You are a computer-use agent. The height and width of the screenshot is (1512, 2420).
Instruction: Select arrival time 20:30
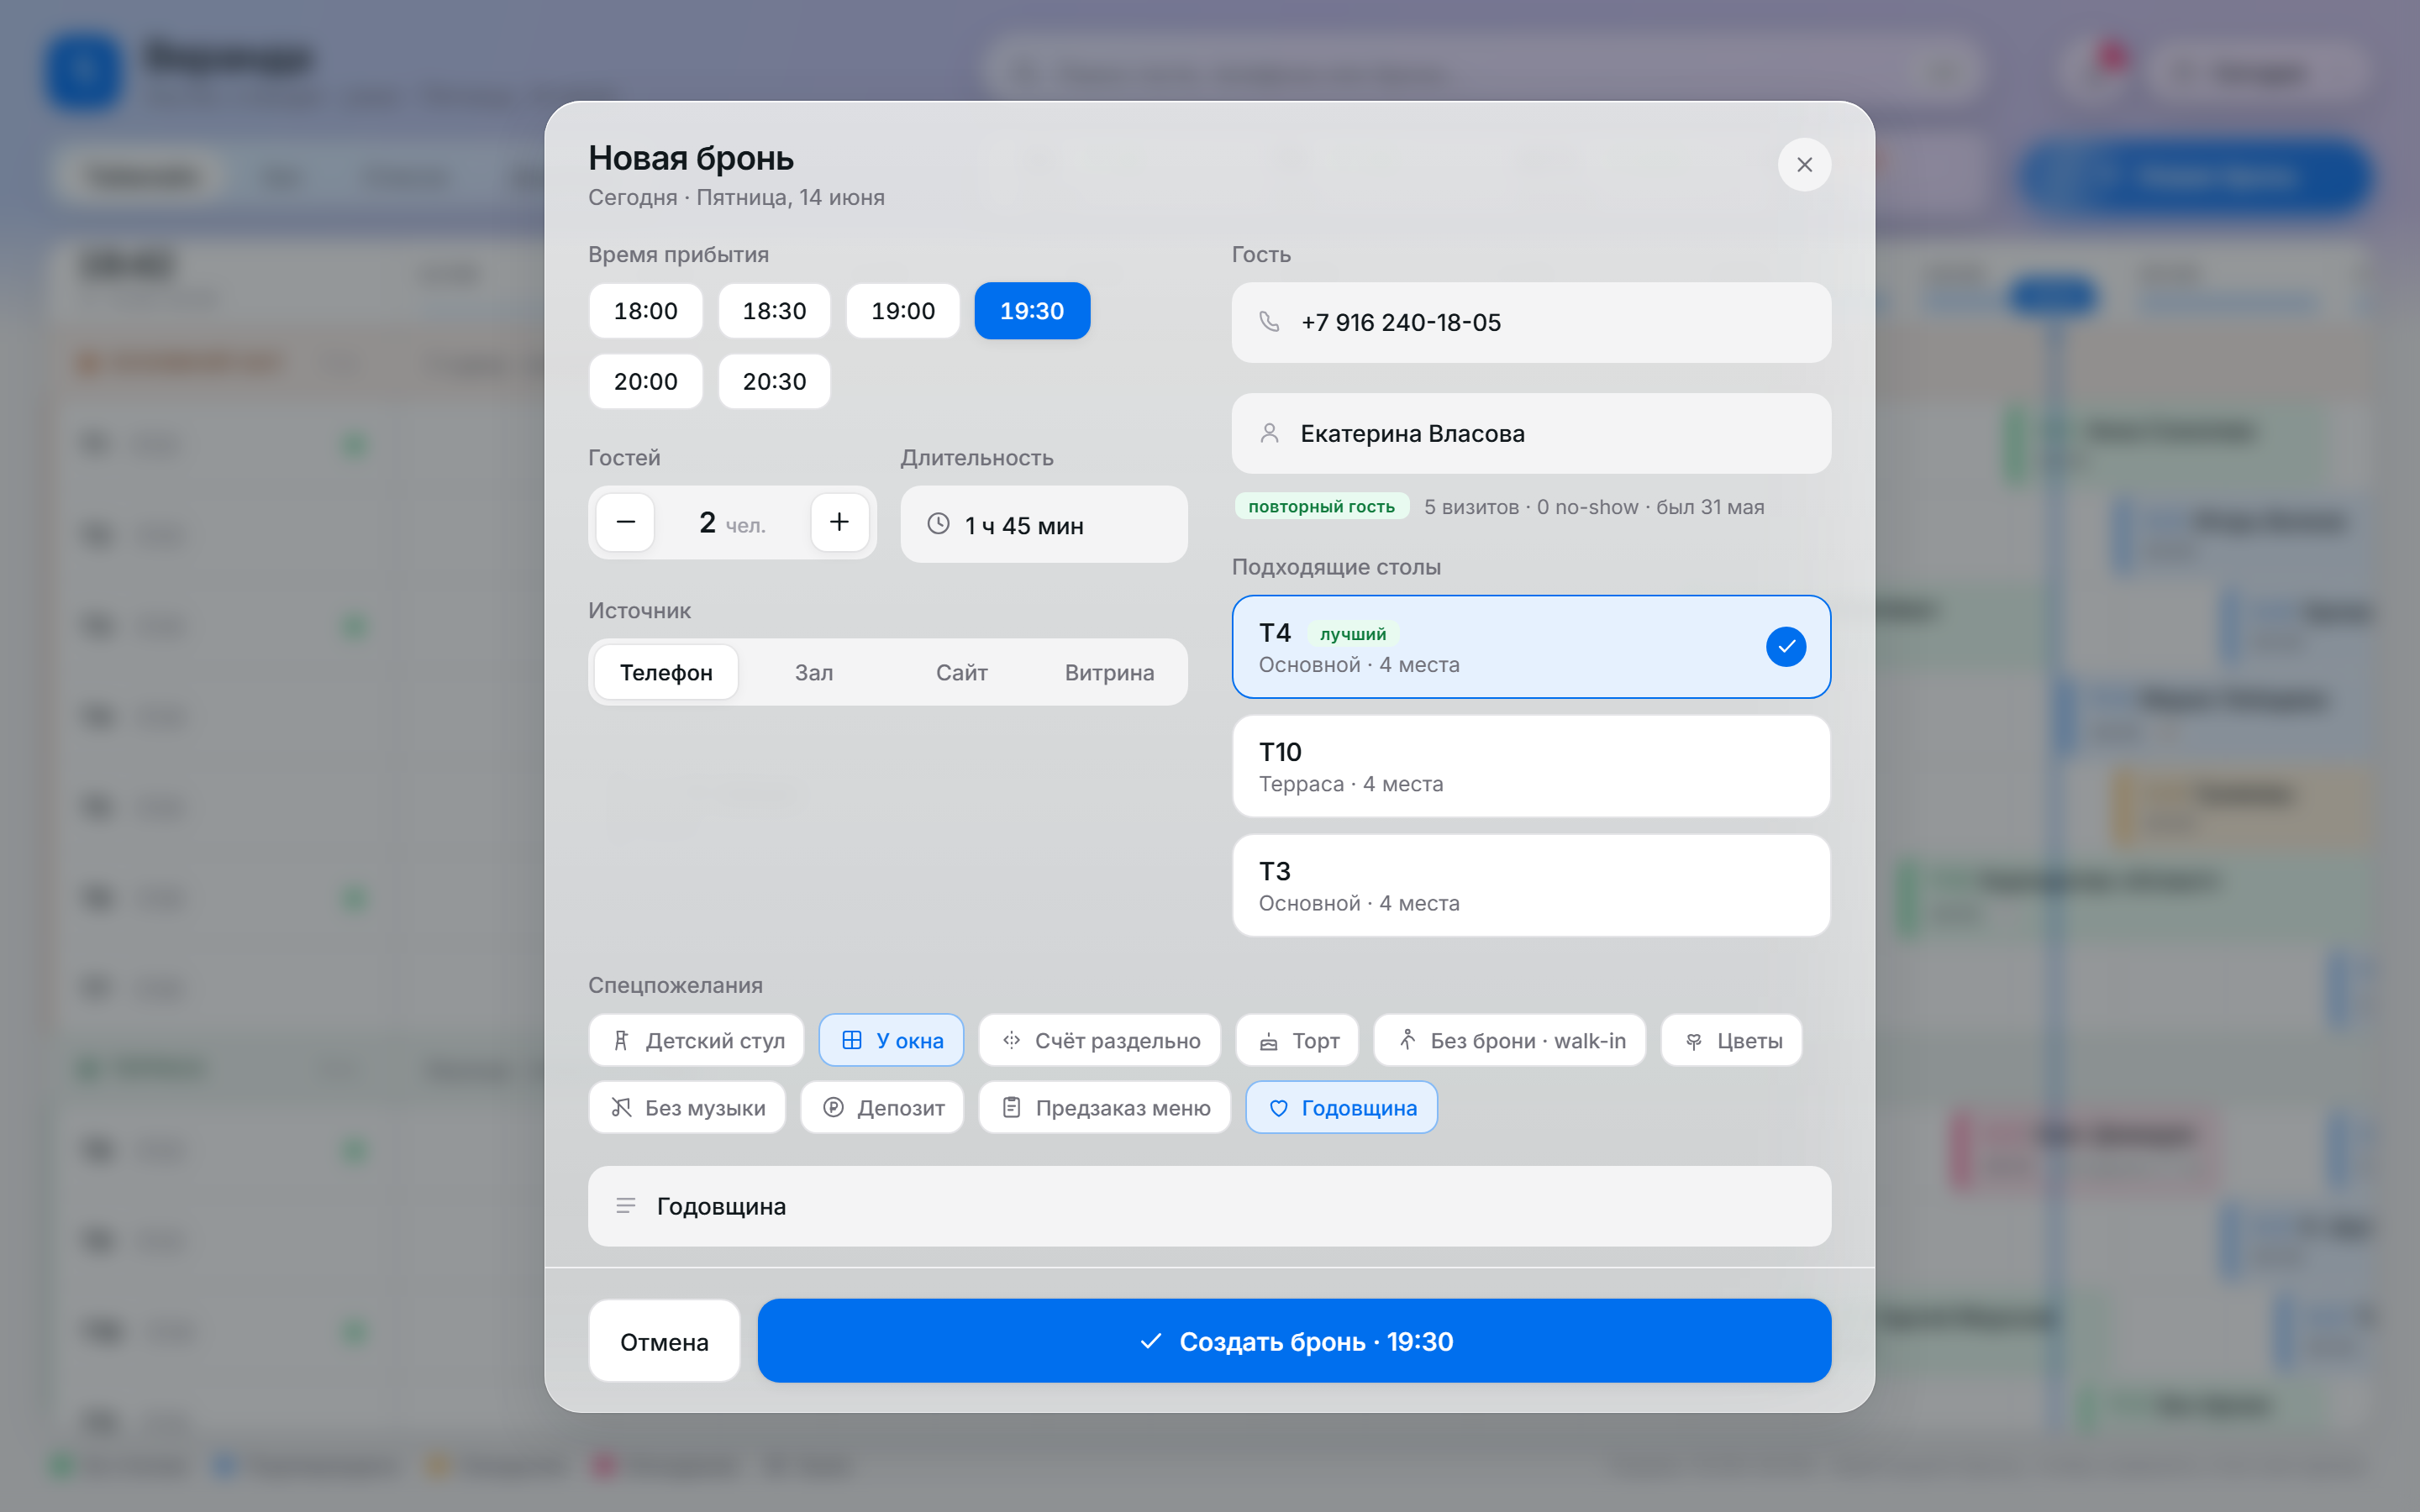pyautogui.click(x=774, y=381)
